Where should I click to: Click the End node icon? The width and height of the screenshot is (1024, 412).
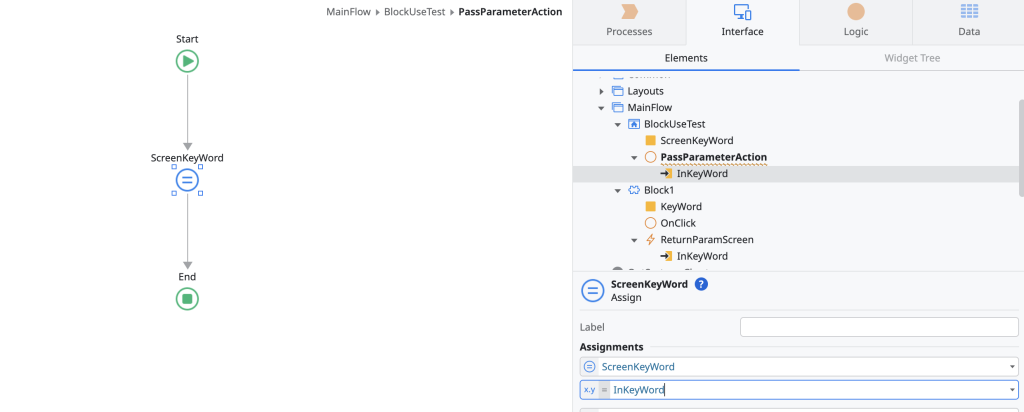(x=187, y=298)
